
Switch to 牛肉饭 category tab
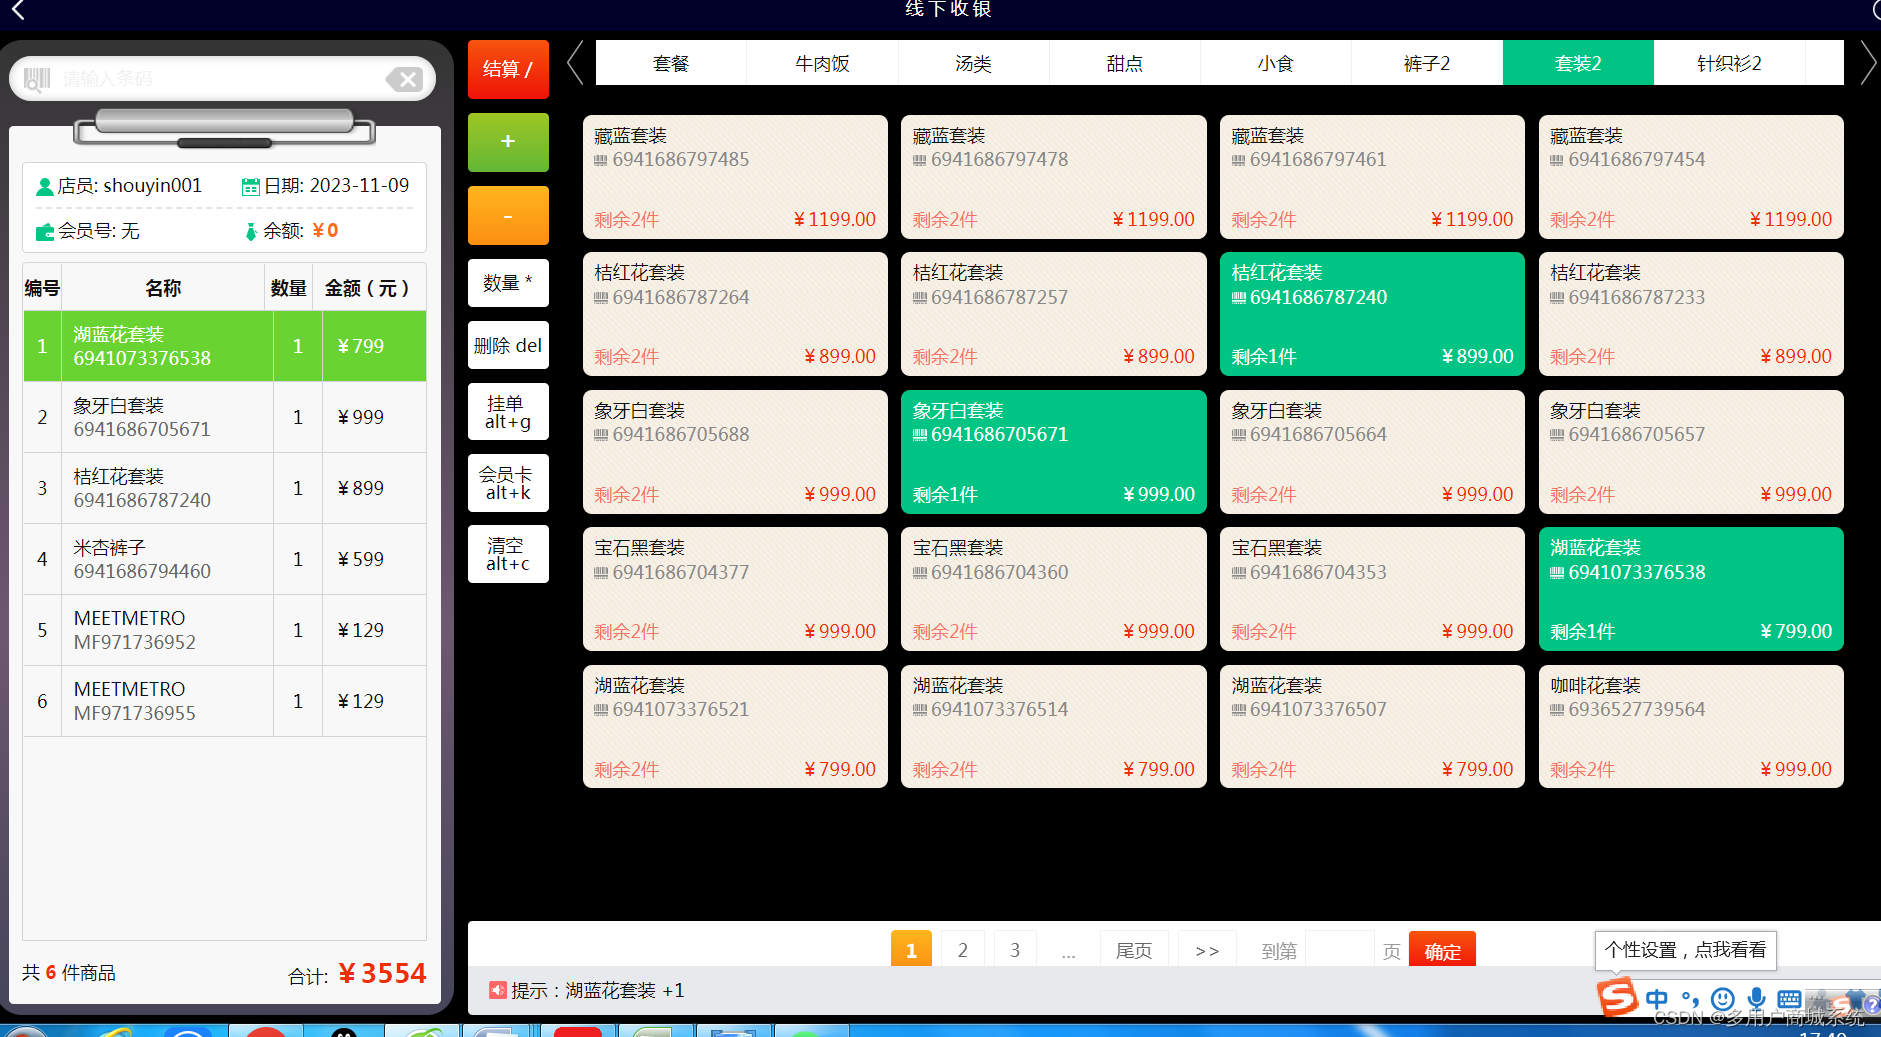point(822,63)
